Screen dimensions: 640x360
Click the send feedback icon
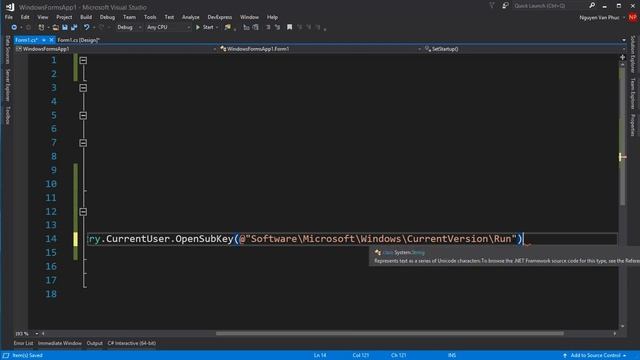[x=505, y=5]
